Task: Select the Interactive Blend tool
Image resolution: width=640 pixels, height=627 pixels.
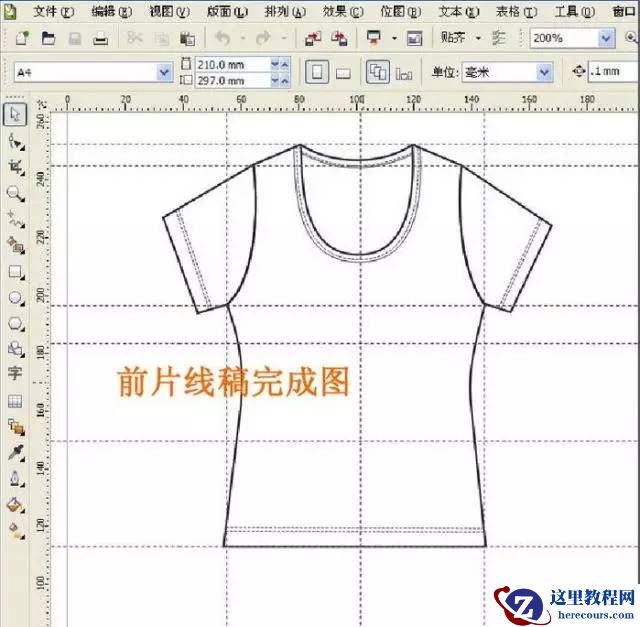Action: [16, 427]
